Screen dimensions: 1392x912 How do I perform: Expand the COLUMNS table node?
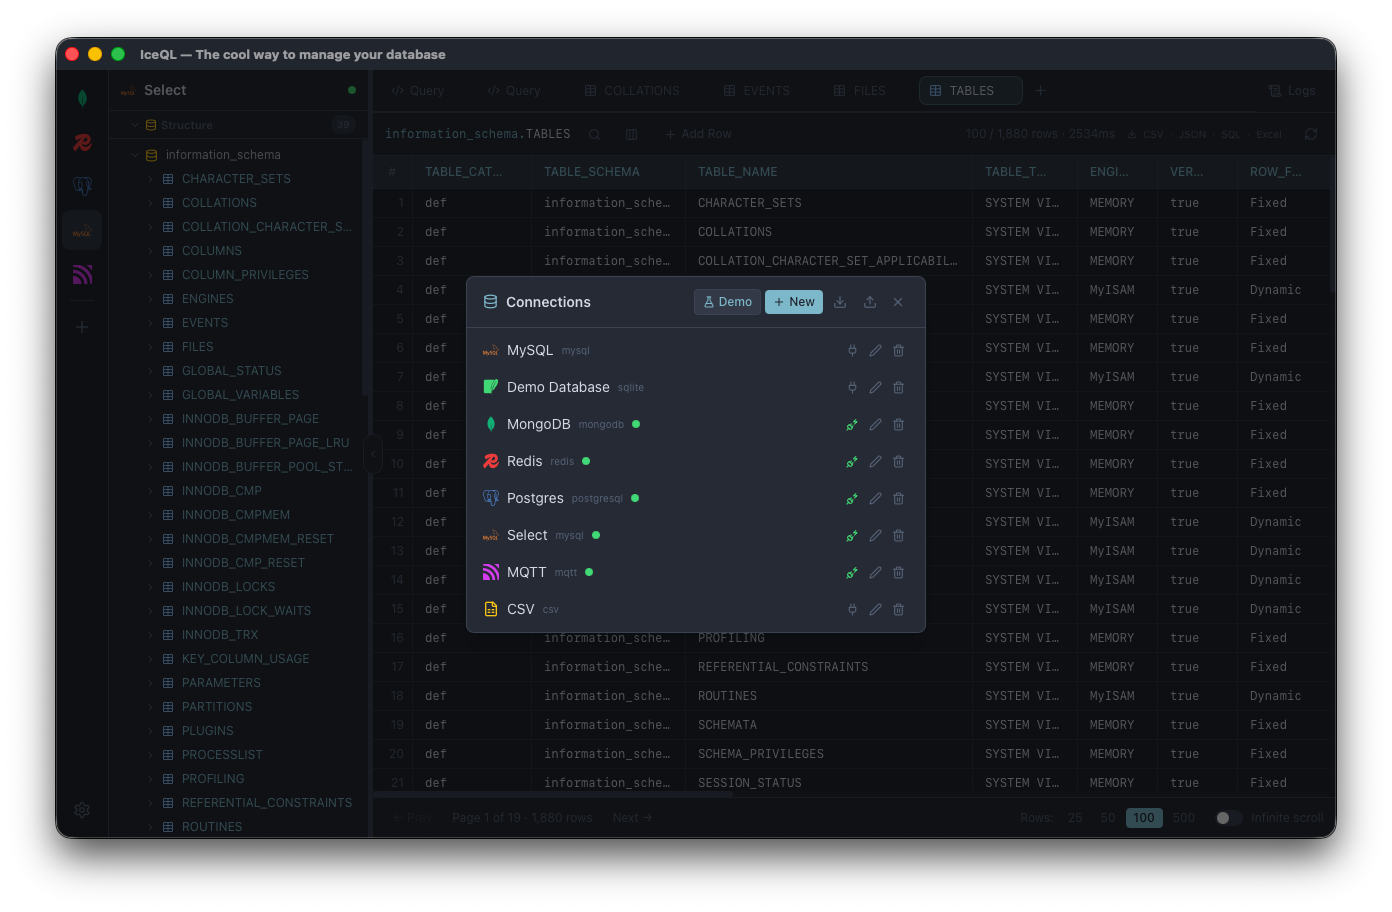tap(151, 251)
